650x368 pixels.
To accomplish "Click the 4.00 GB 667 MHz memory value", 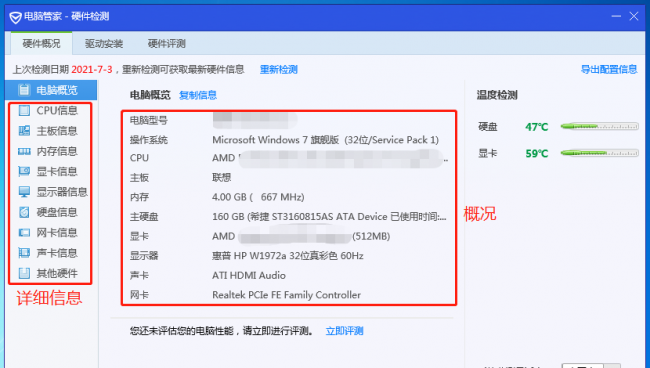I will tap(258, 197).
